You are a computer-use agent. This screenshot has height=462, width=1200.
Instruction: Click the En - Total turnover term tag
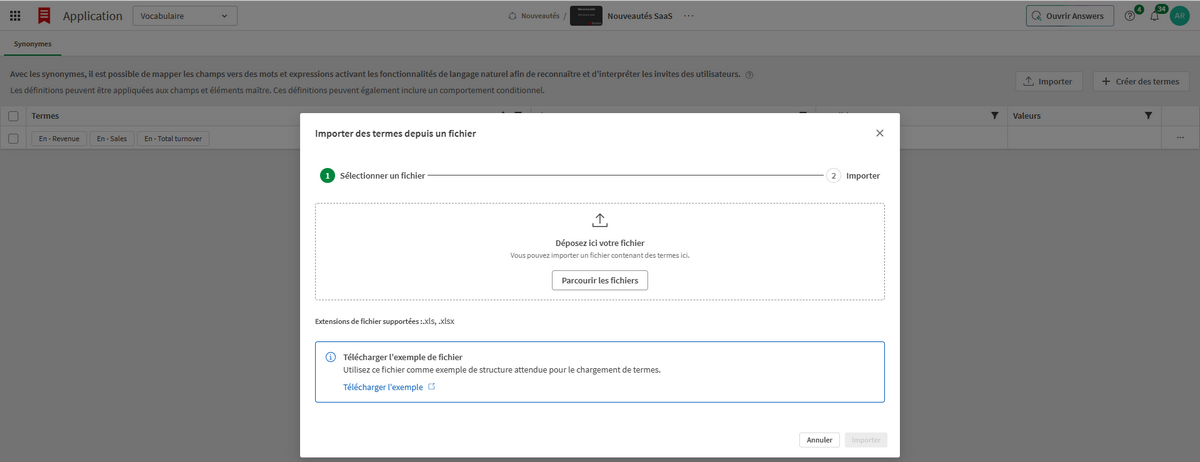tap(174, 138)
